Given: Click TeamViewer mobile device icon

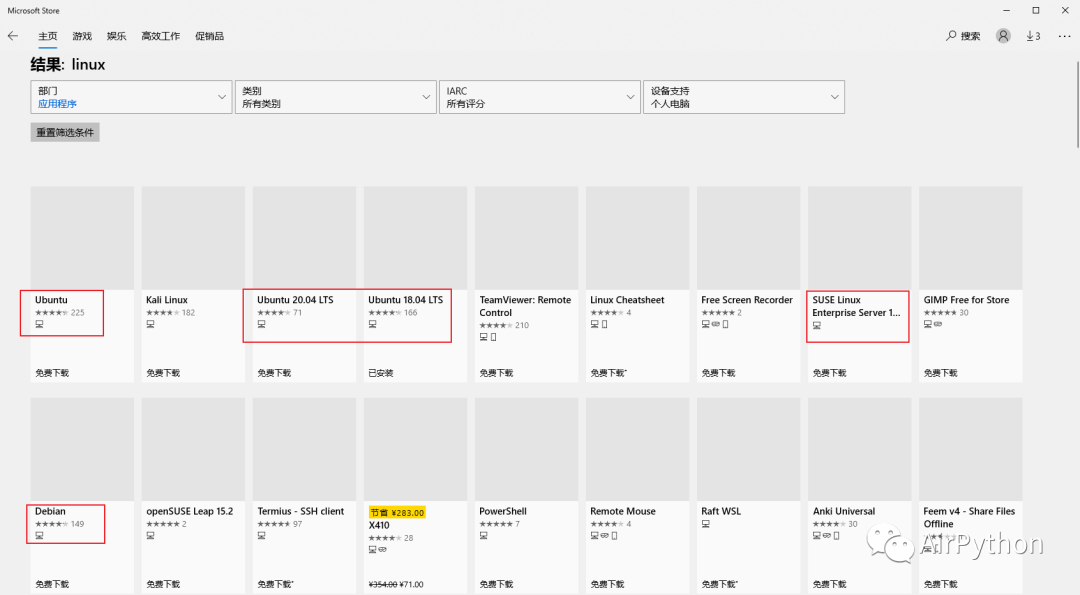Looking at the screenshot, I should [x=493, y=337].
